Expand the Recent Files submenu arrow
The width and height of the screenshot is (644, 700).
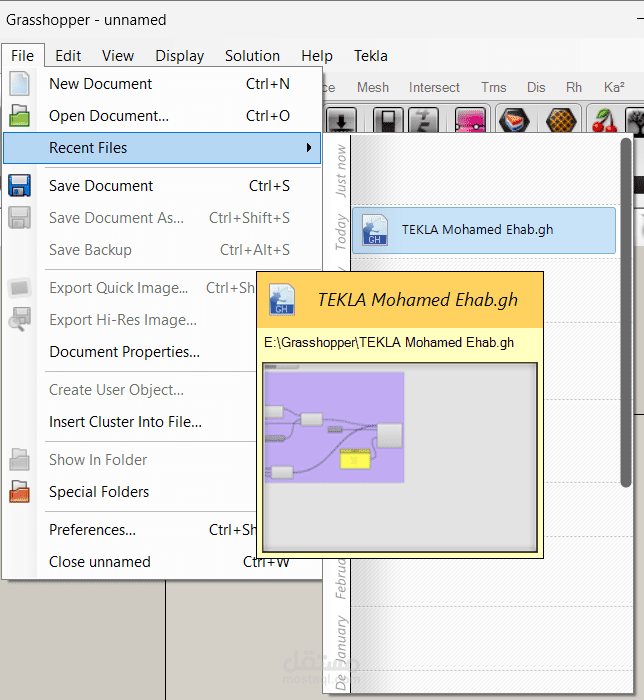click(x=309, y=148)
